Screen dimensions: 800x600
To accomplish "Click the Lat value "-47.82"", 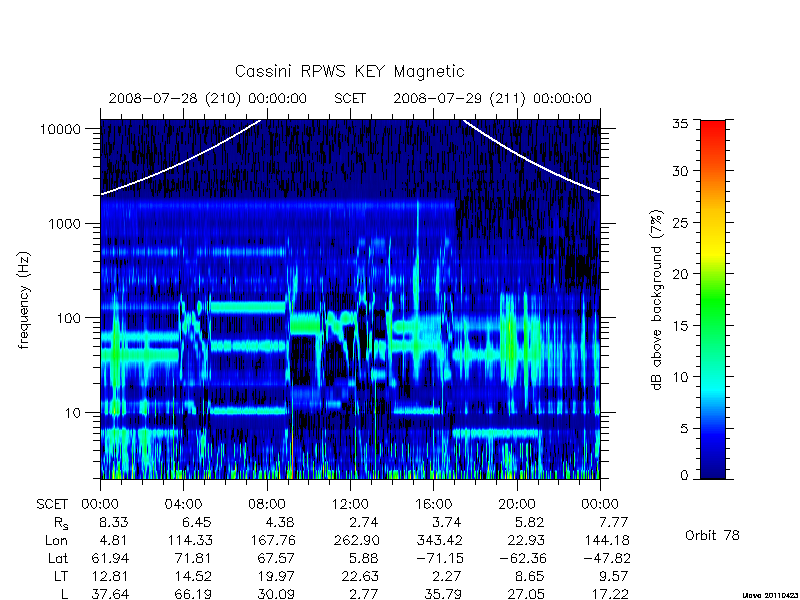I will (607, 559).
